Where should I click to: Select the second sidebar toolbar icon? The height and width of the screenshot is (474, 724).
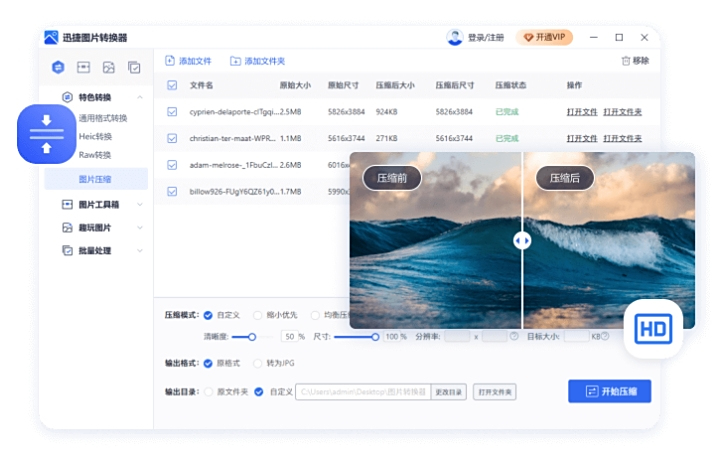(83, 68)
